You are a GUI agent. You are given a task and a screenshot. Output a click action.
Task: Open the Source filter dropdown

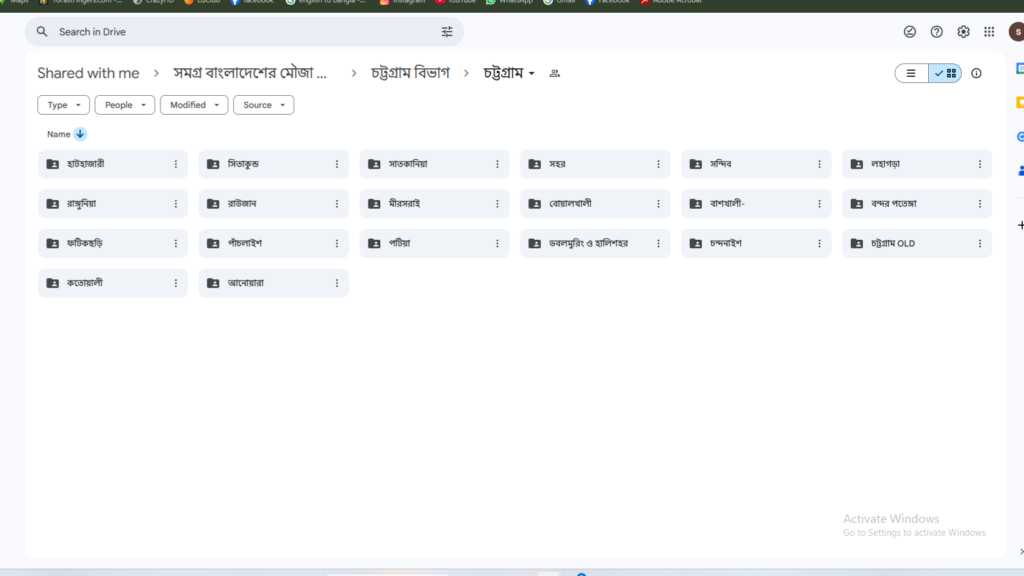pos(263,105)
